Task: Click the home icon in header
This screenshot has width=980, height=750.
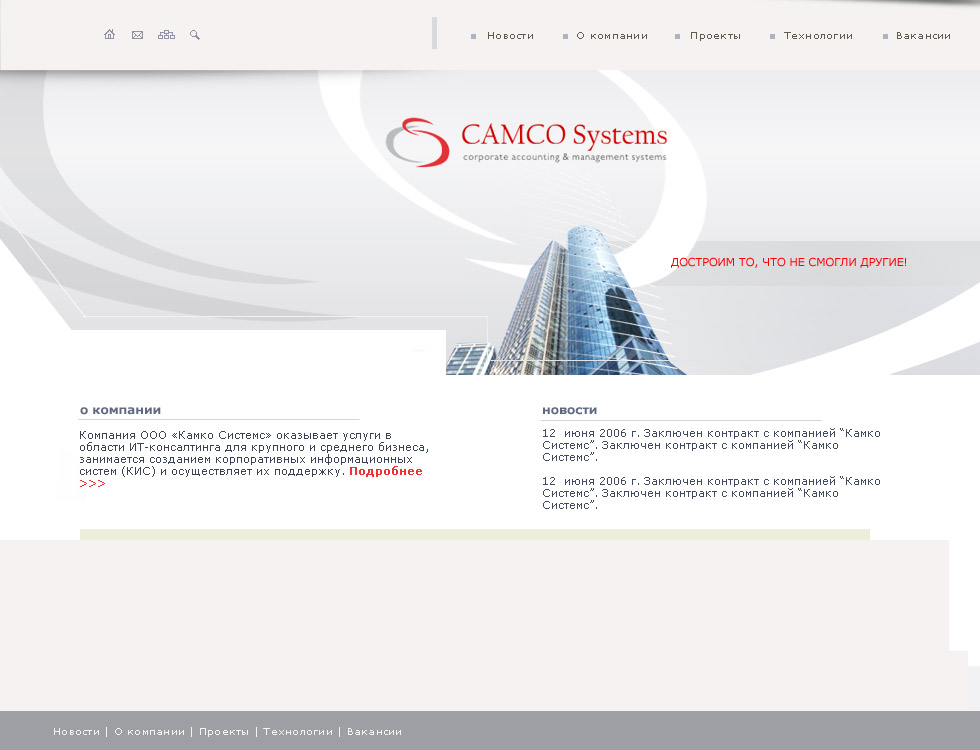Action: tap(109, 34)
